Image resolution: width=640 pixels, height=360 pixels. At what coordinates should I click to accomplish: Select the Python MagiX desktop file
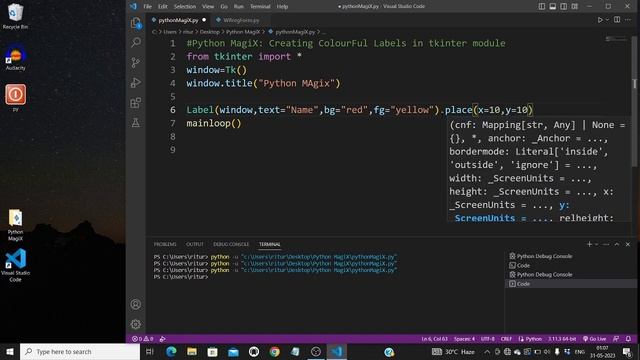pos(16,225)
